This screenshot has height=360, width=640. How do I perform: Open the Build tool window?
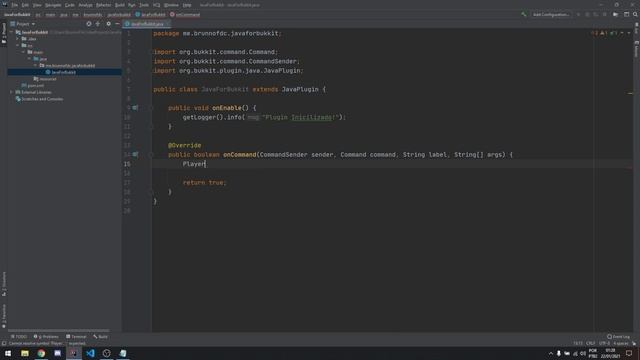click(100, 337)
